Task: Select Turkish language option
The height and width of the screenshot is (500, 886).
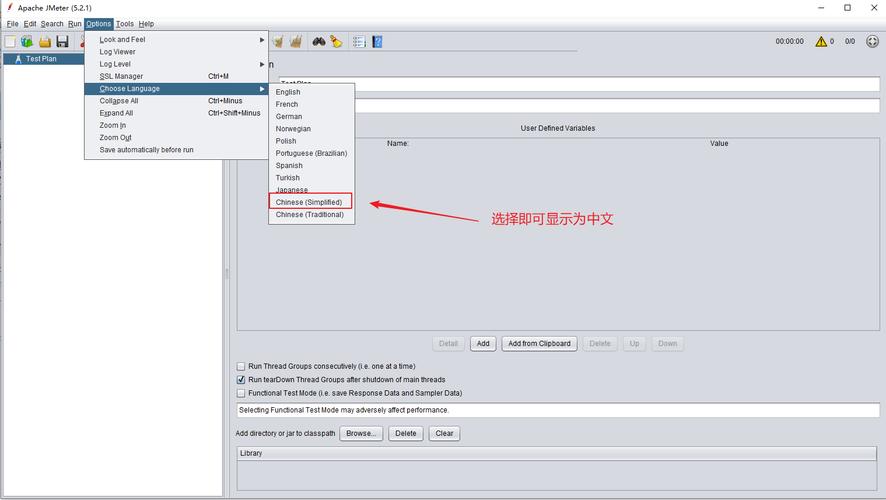Action: (311, 178)
